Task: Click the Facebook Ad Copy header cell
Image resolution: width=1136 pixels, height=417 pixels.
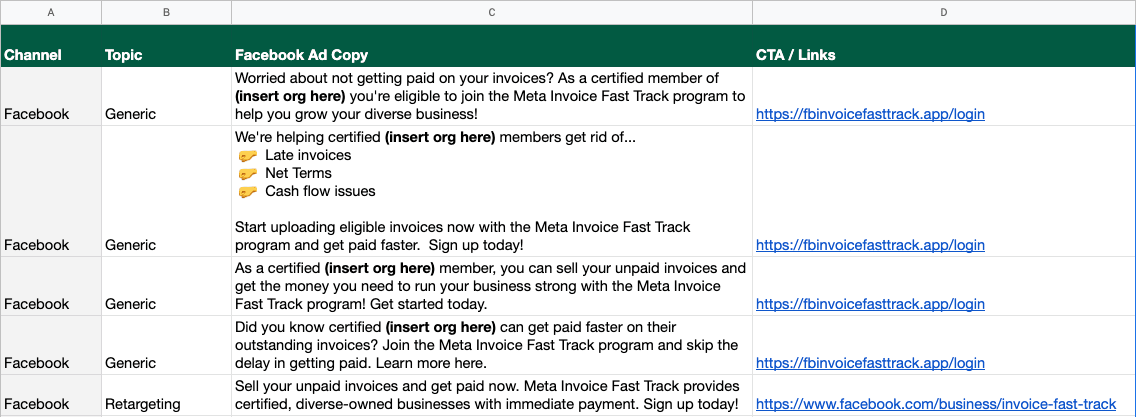Action: [x=492, y=46]
